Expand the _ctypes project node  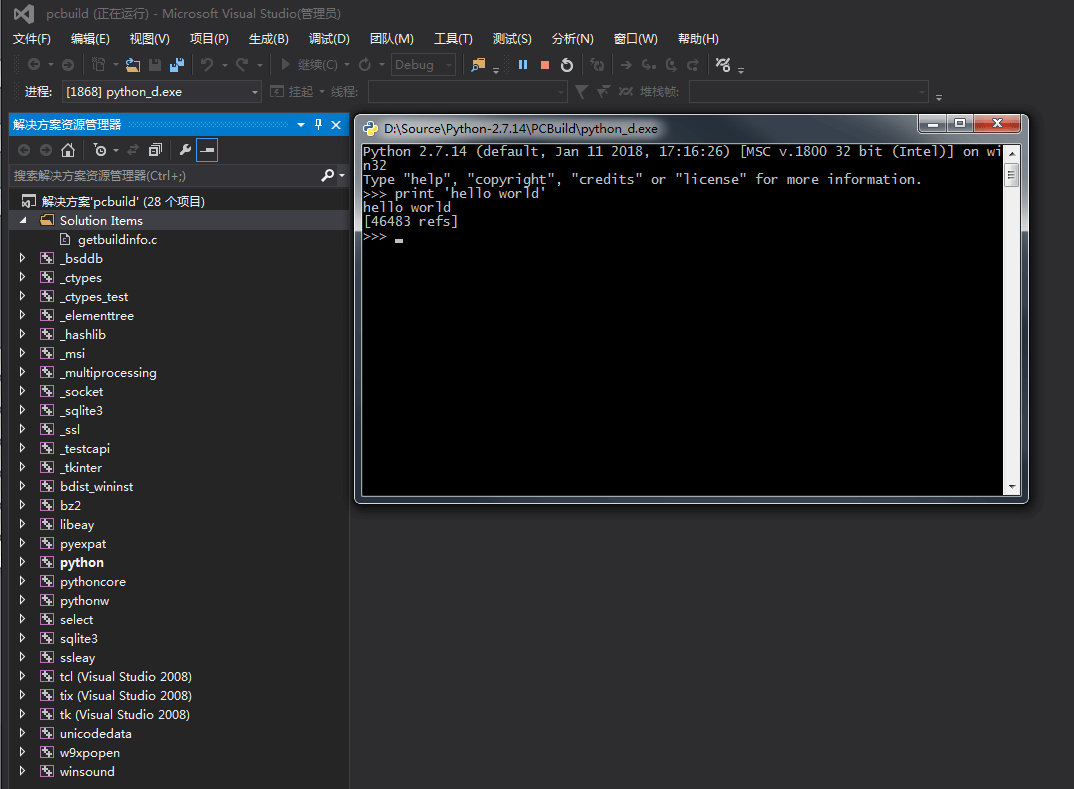tap(23, 277)
